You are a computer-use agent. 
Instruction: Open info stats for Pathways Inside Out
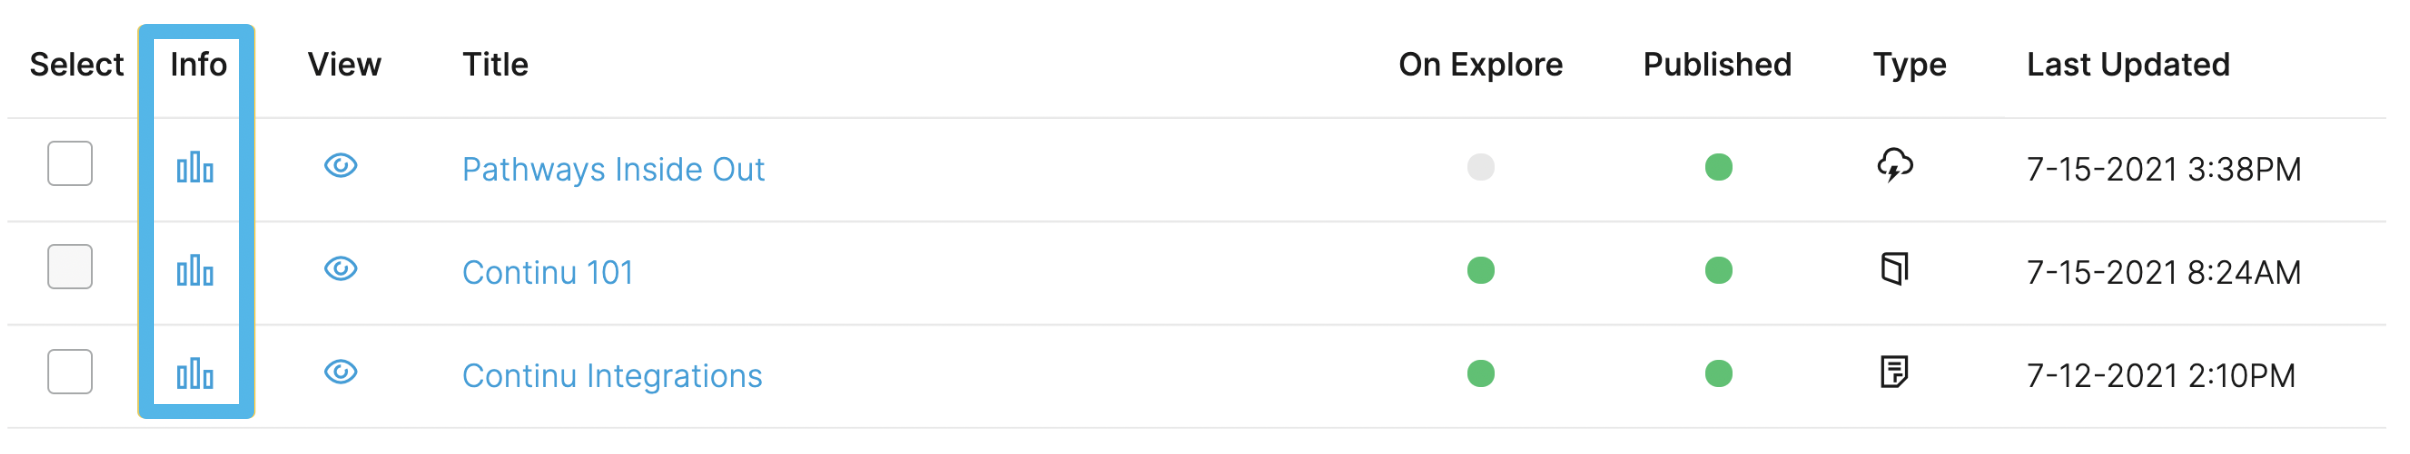(x=195, y=167)
